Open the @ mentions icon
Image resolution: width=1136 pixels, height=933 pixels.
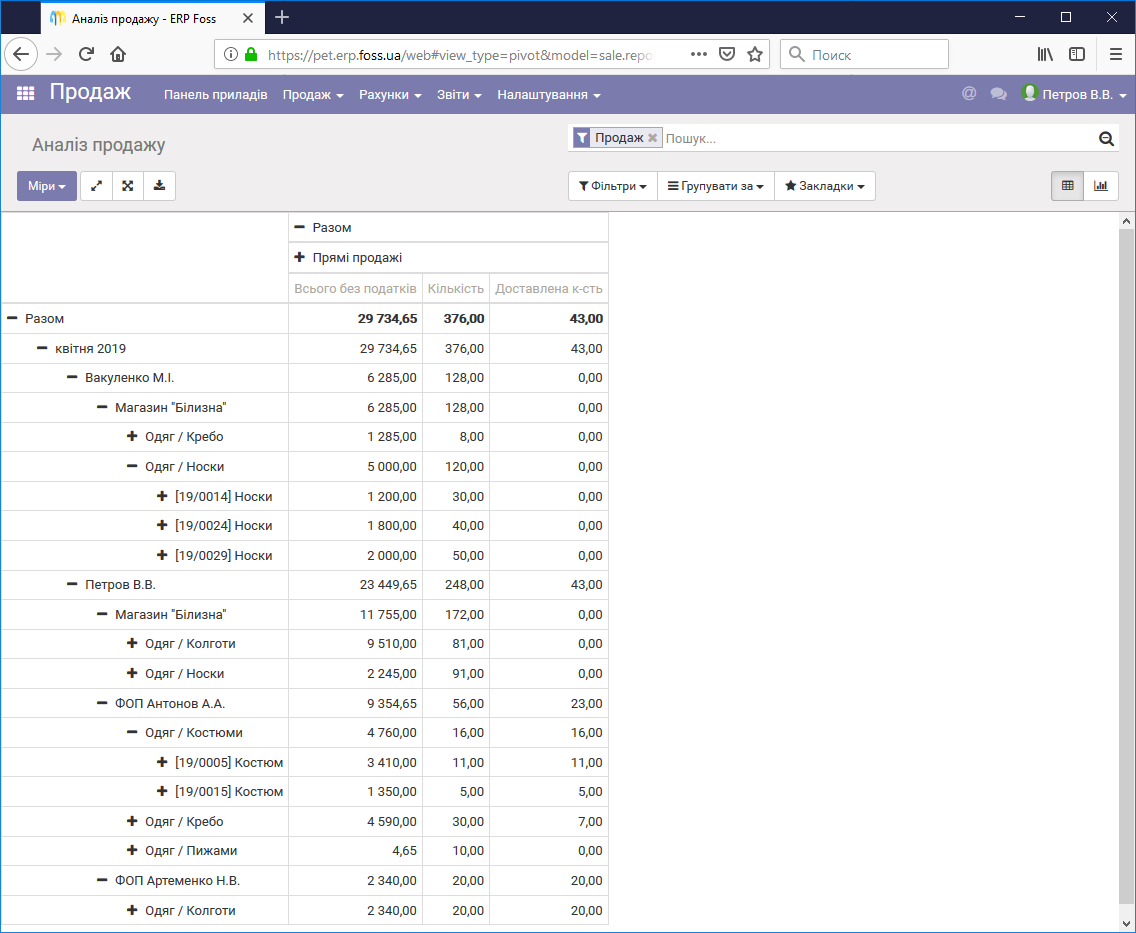[969, 93]
